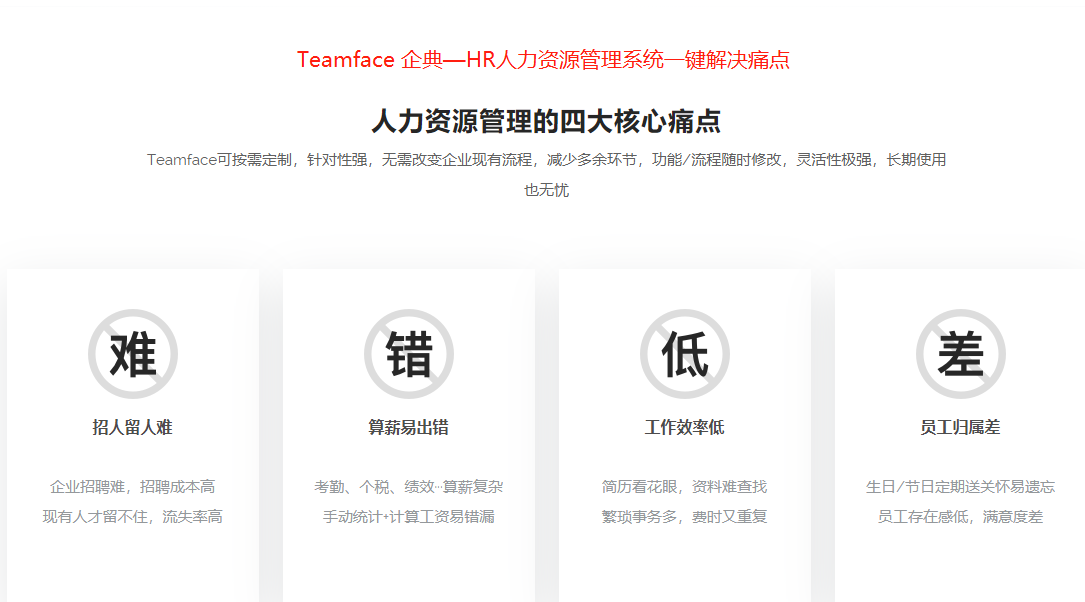Click the subtitle ending 也无忧
Viewport: 1085px width, 602px height.
click(x=546, y=190)
